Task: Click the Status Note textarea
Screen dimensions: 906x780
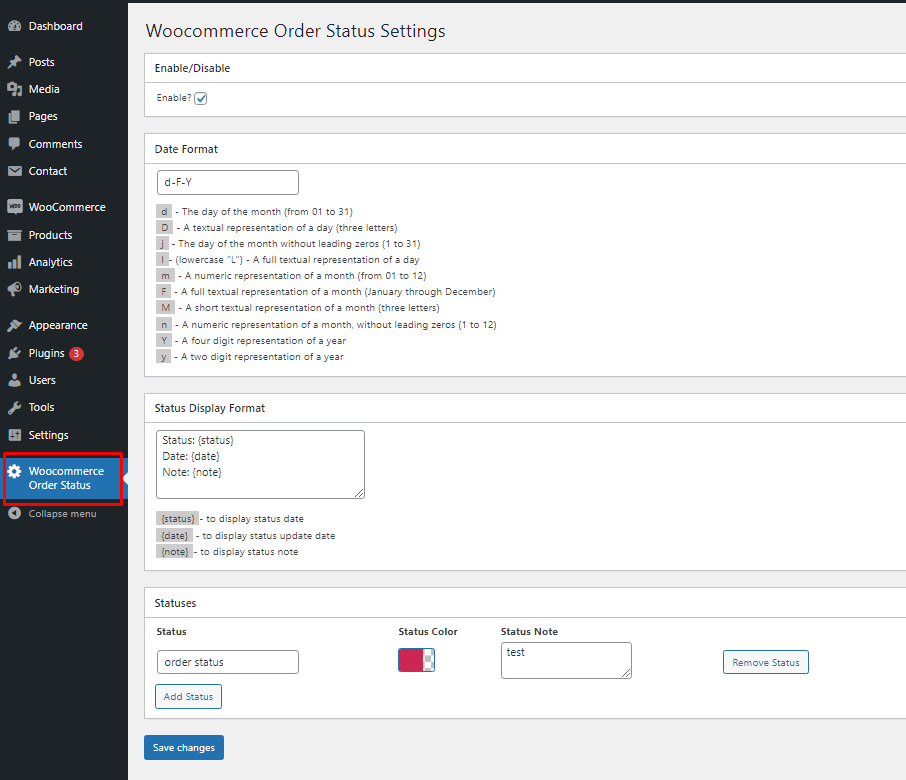Action: pyautogui.click(x=566, y=660)
